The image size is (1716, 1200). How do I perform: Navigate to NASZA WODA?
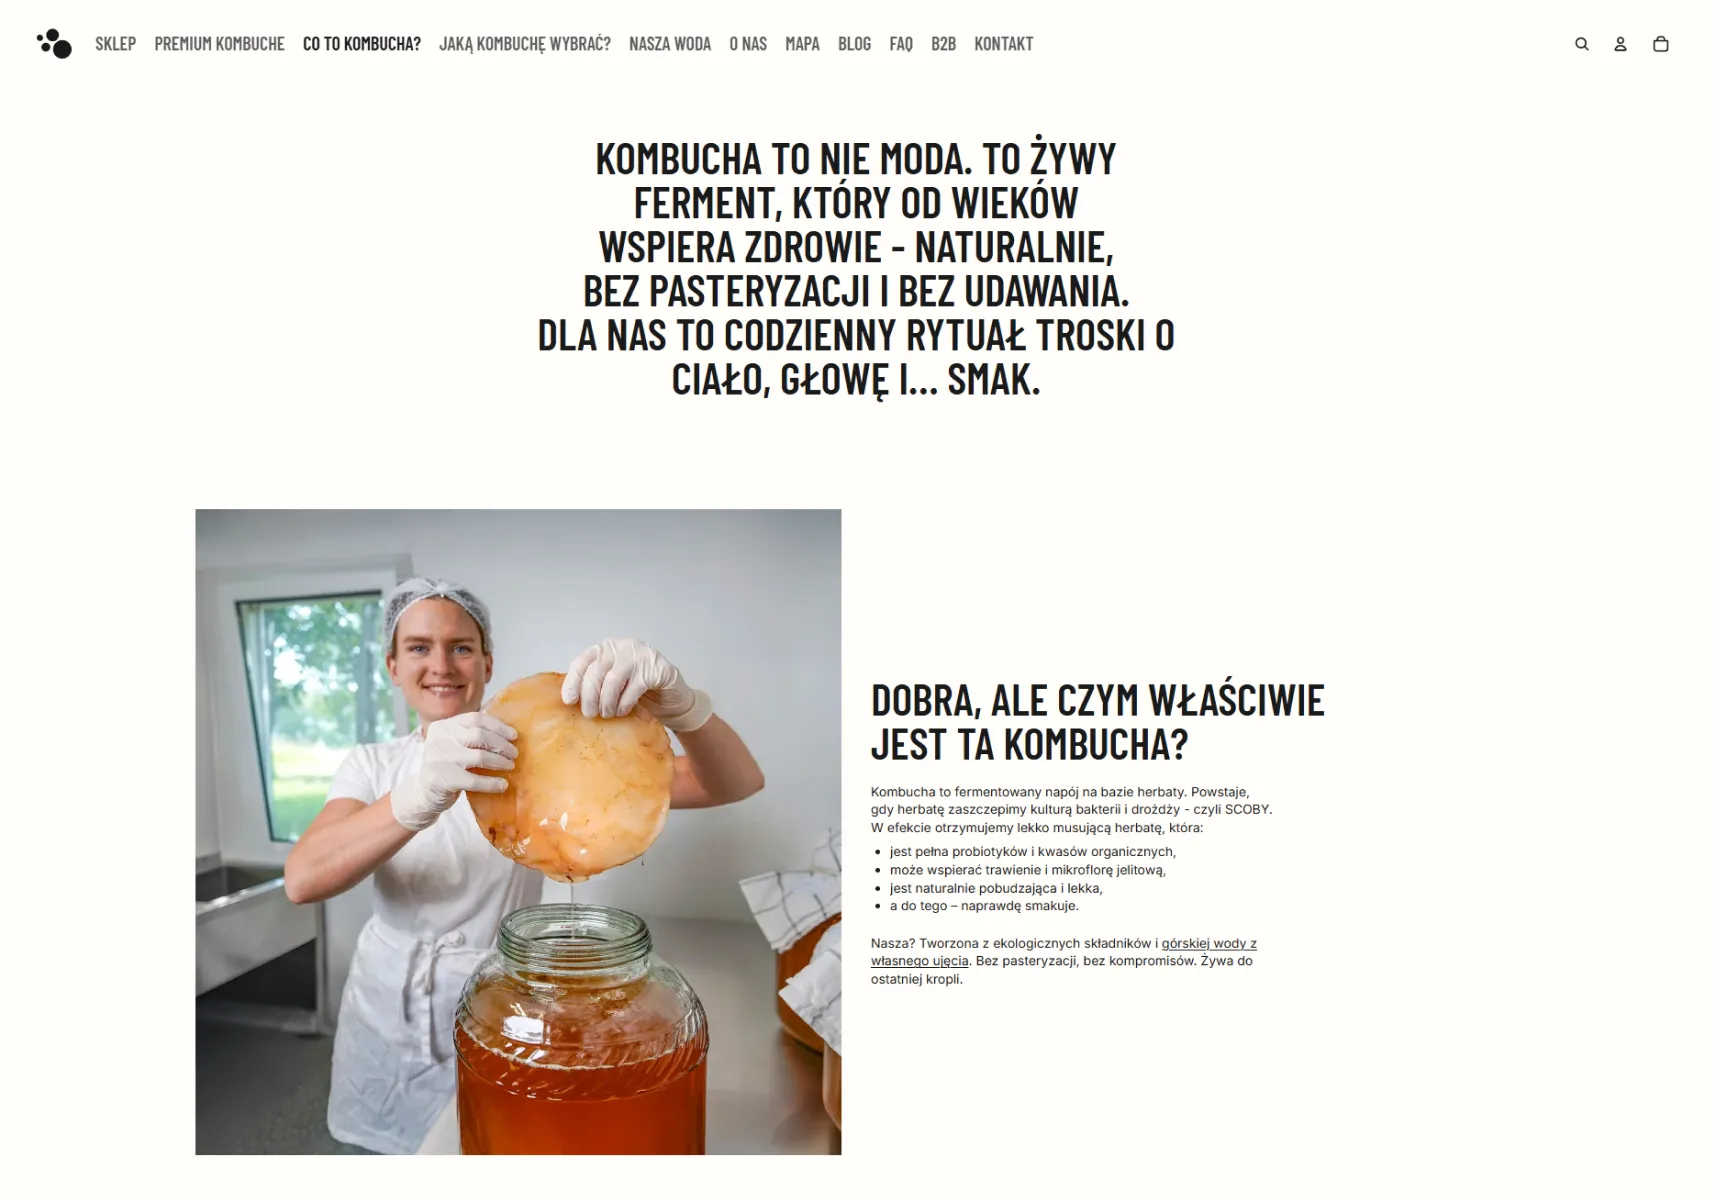click(670, 44)
